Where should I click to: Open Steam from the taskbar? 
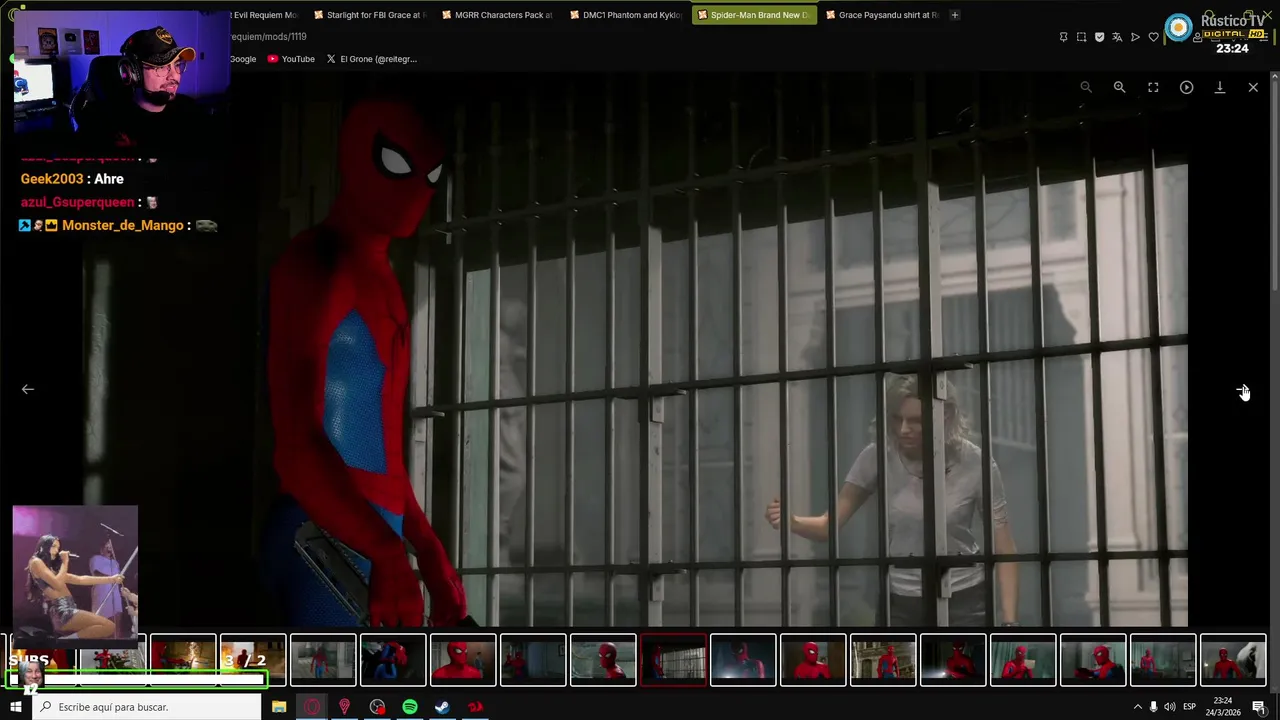(442, 707)
